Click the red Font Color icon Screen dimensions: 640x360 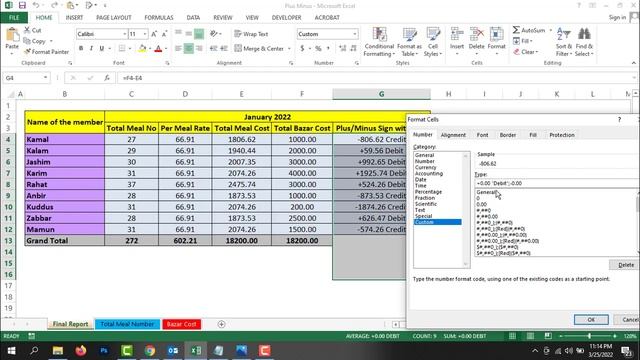158,48
